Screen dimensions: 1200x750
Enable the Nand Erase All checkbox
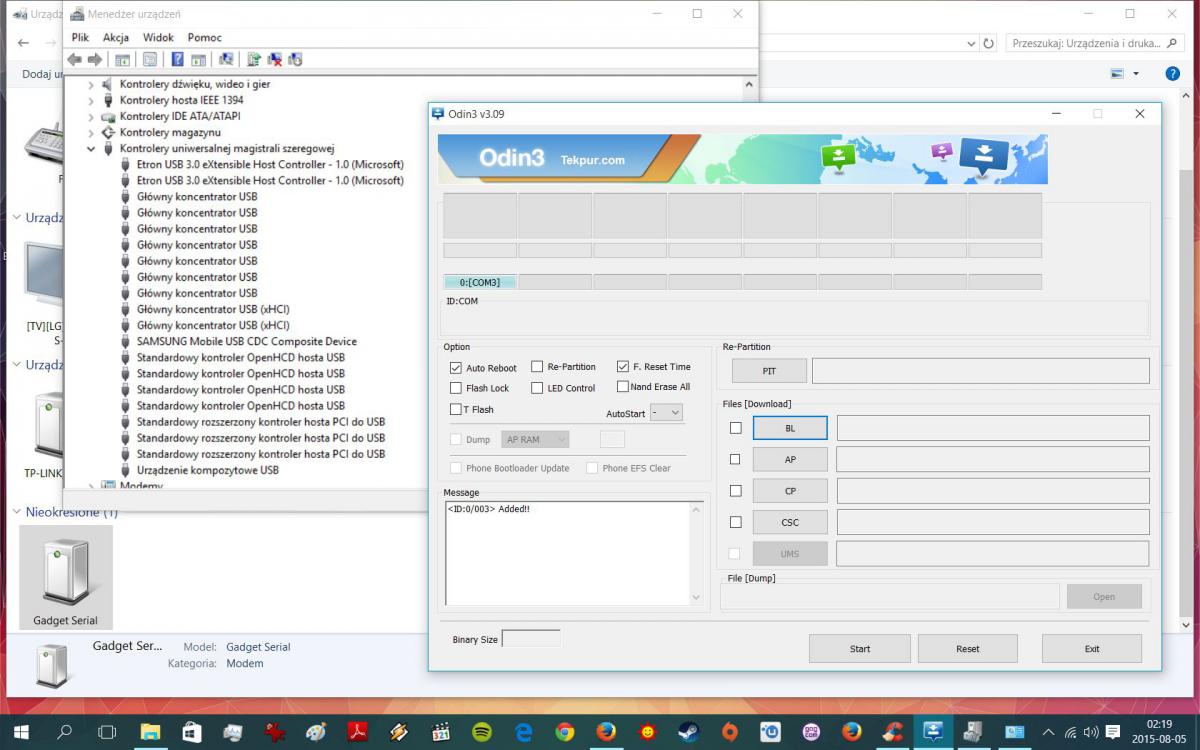pyautogui.click(x=623, y=387)
